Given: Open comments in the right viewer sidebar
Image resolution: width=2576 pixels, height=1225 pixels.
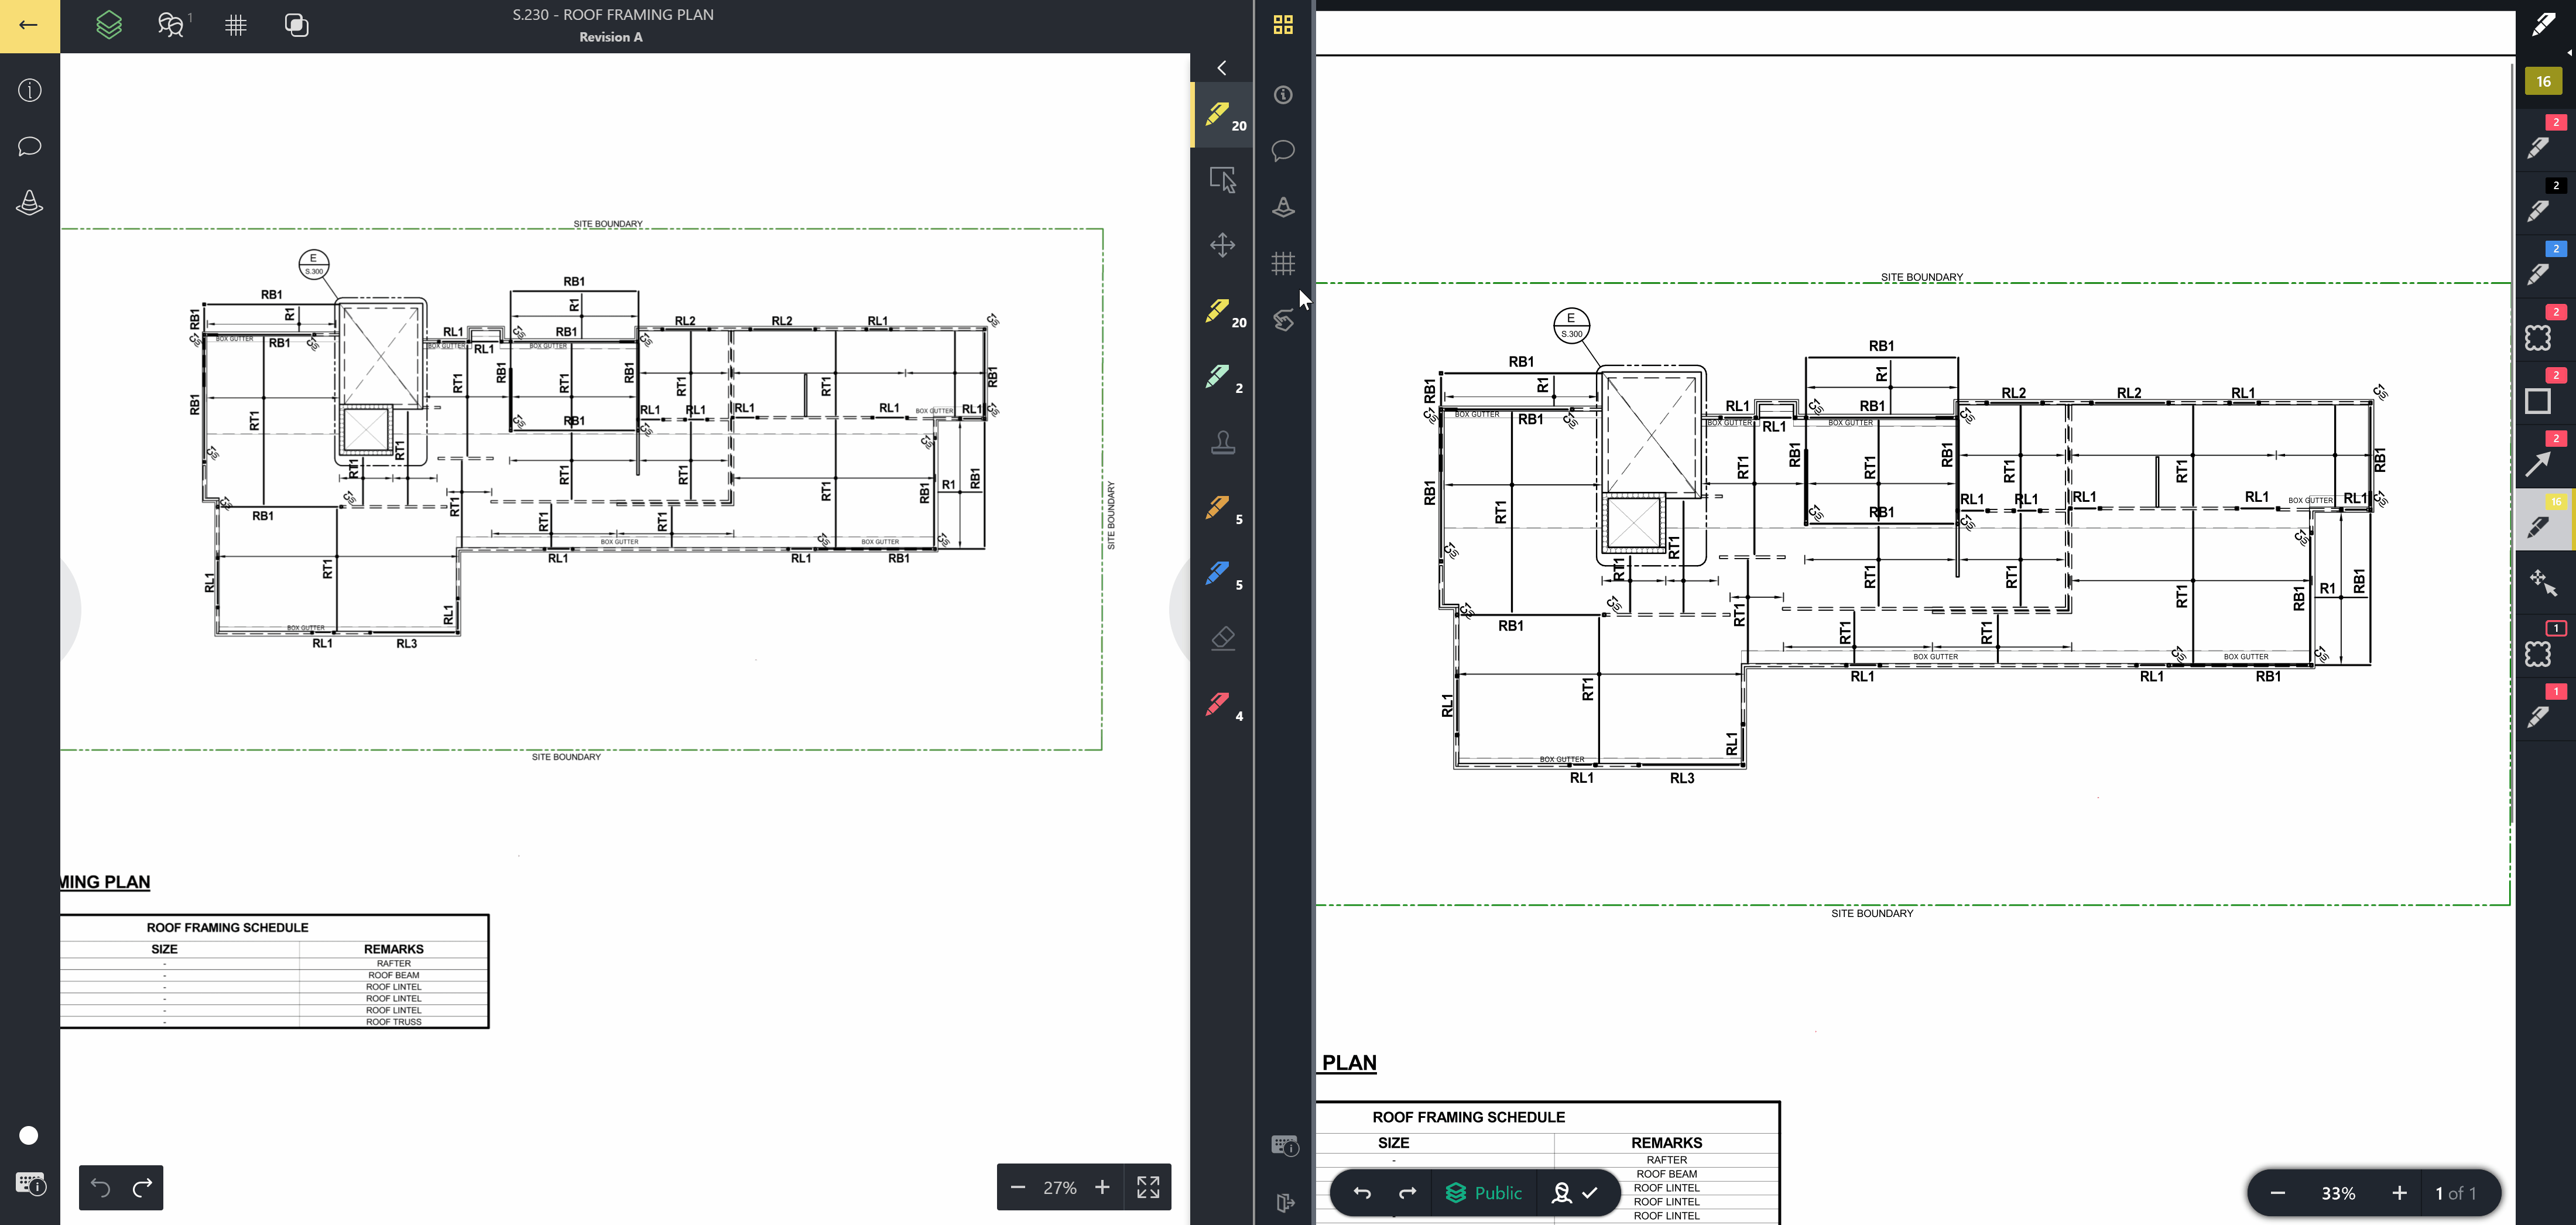Looking at the screenshot, I should (x=1283, y=151).
